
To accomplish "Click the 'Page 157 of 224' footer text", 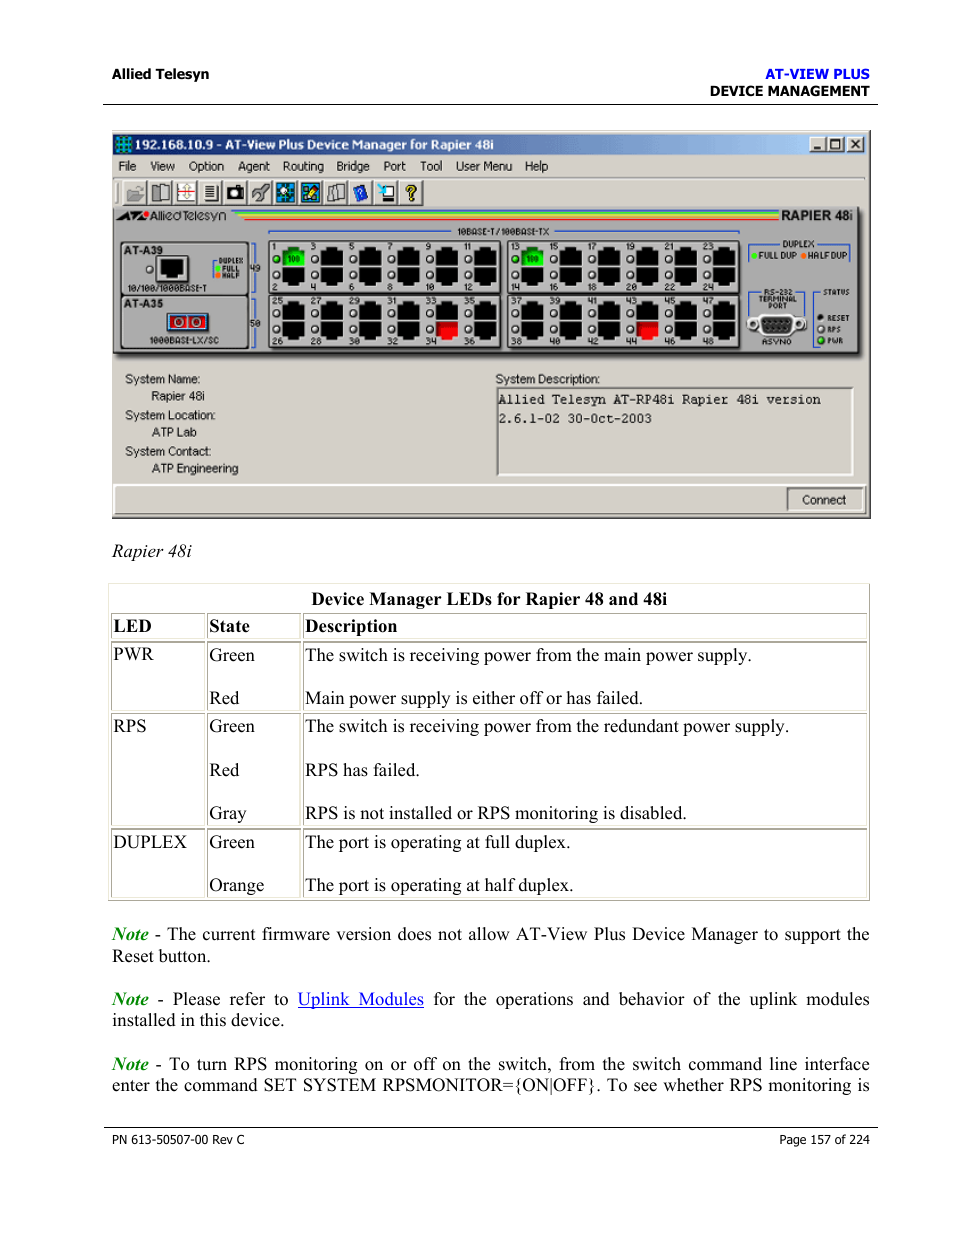I will click(824, 1140).
